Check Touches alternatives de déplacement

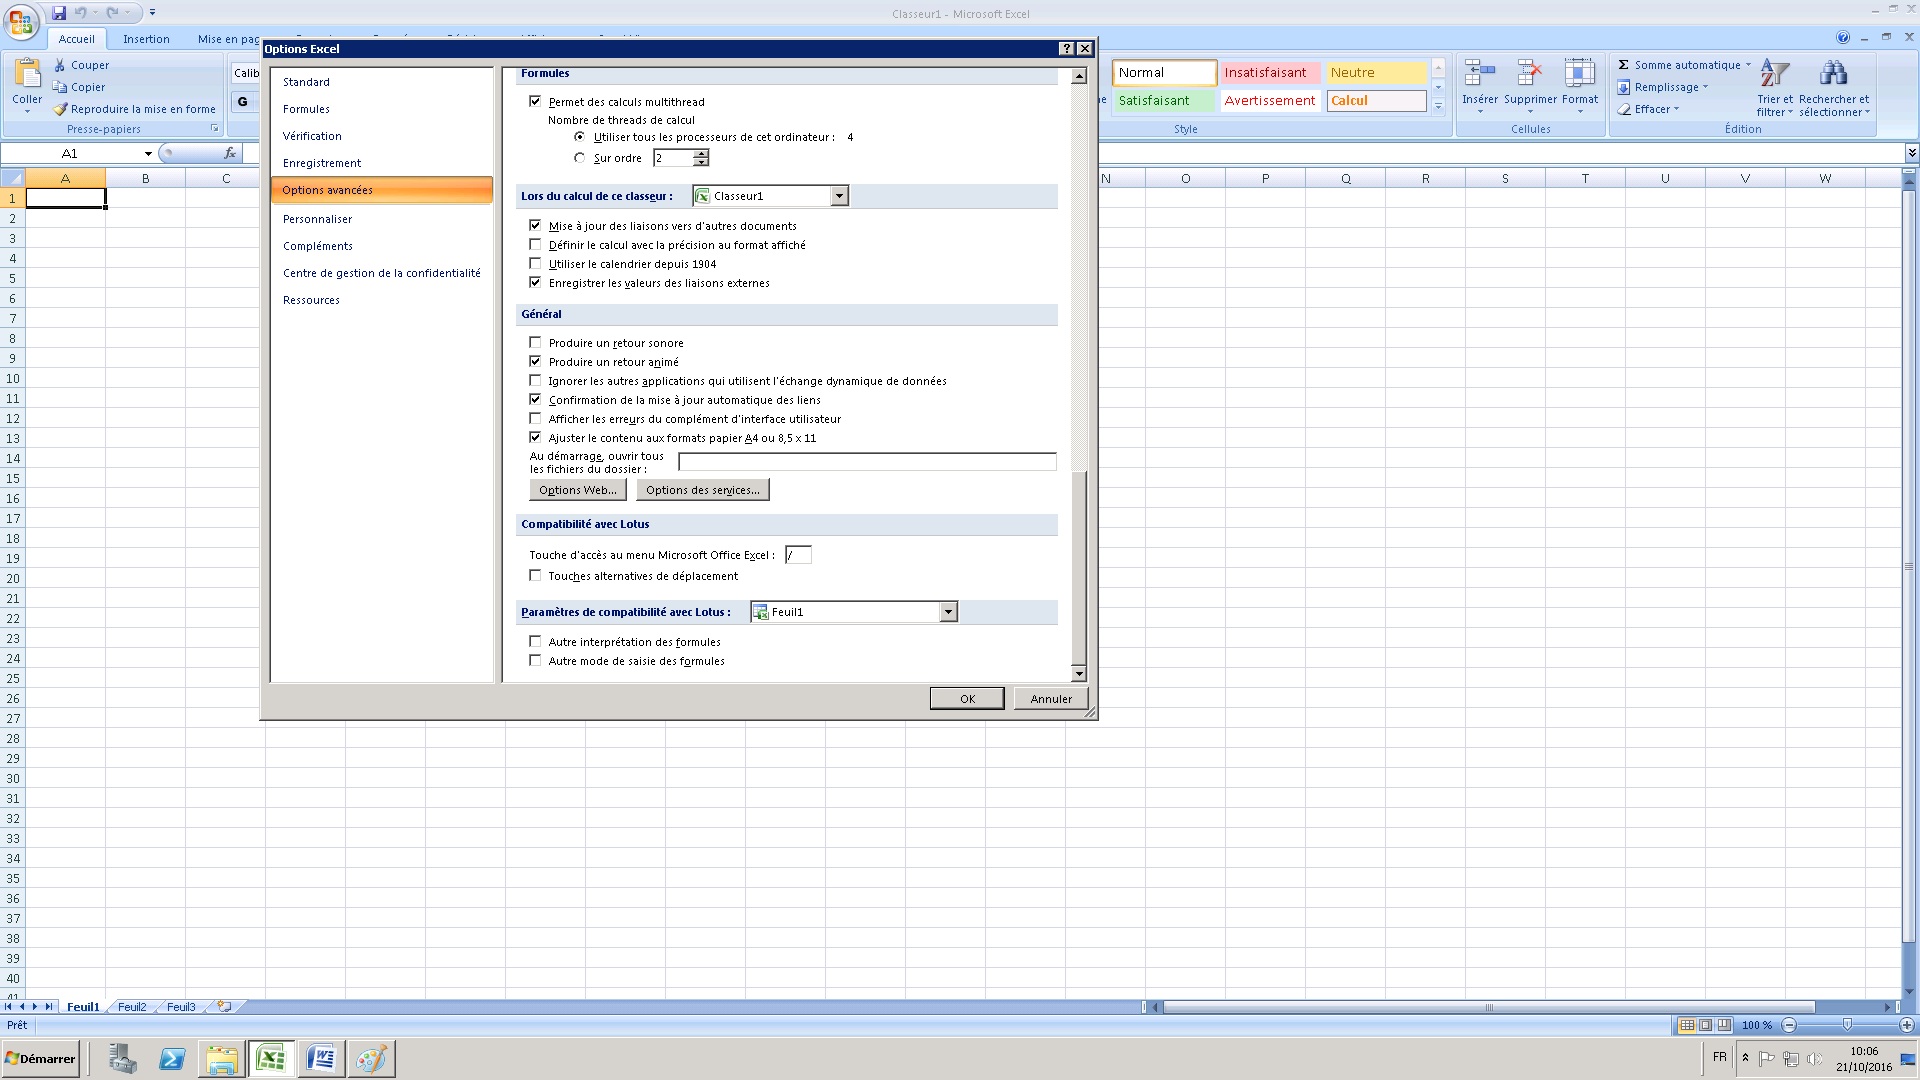click(x=535, y=575)
